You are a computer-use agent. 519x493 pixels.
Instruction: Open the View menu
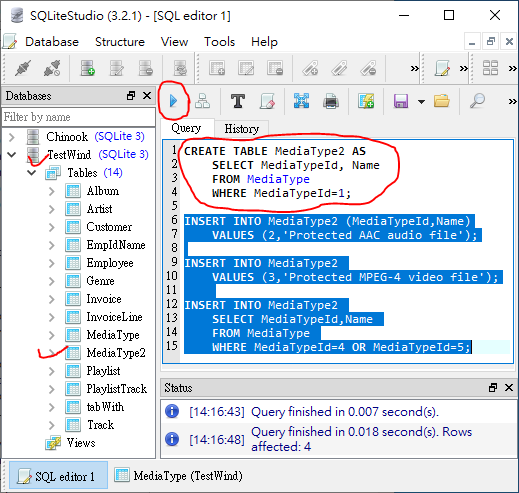click(x=174, y=42)
